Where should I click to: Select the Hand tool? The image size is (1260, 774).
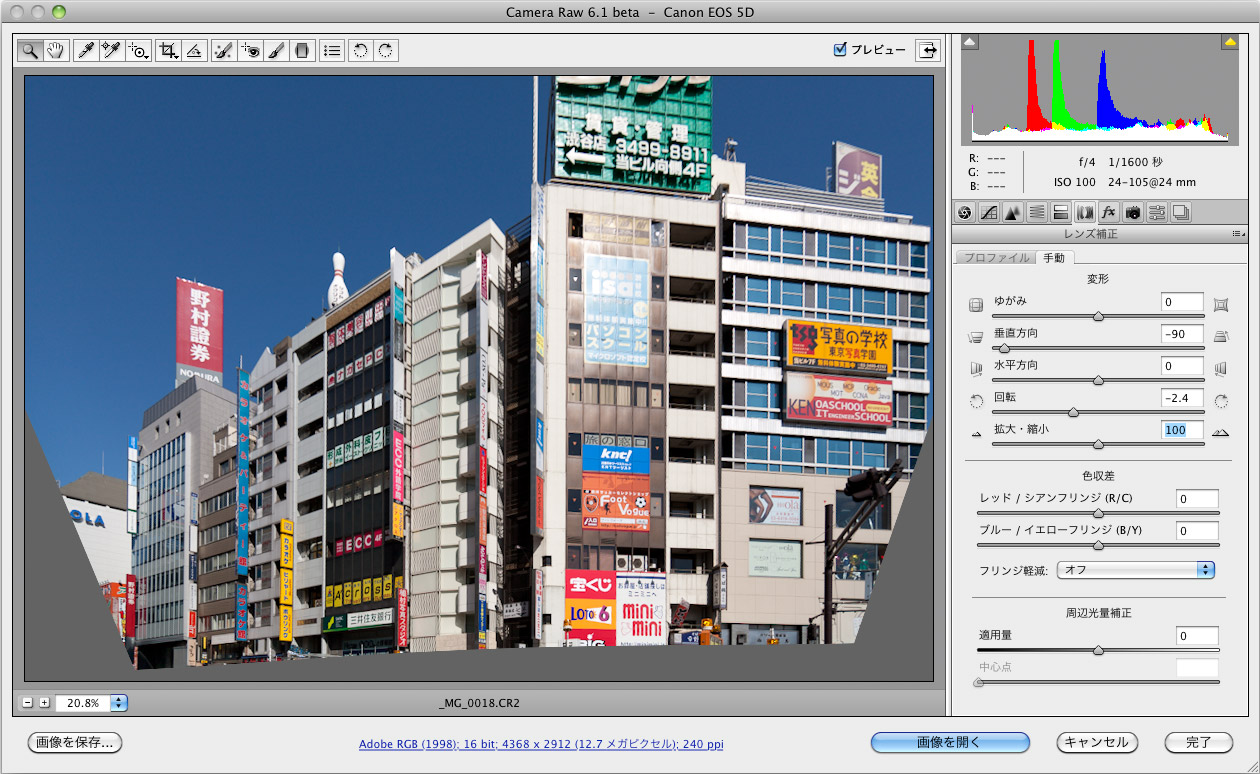pos(56,50)
